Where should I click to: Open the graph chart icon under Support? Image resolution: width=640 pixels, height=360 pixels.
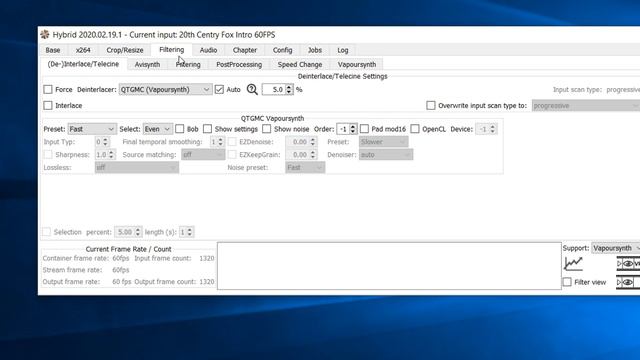click(x=573, y=264)
